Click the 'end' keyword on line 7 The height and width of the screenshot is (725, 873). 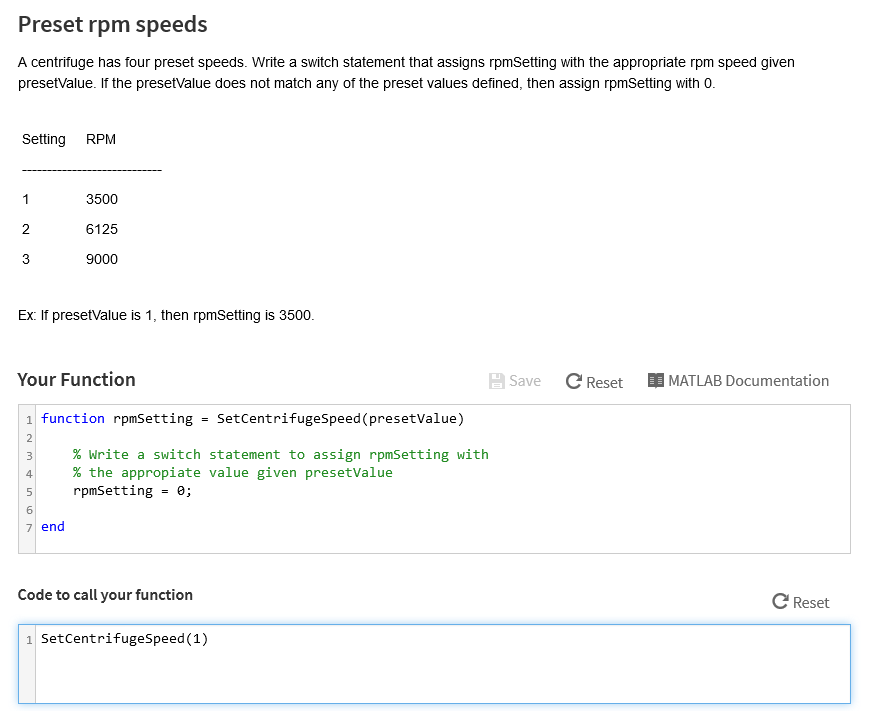(51, 526)
